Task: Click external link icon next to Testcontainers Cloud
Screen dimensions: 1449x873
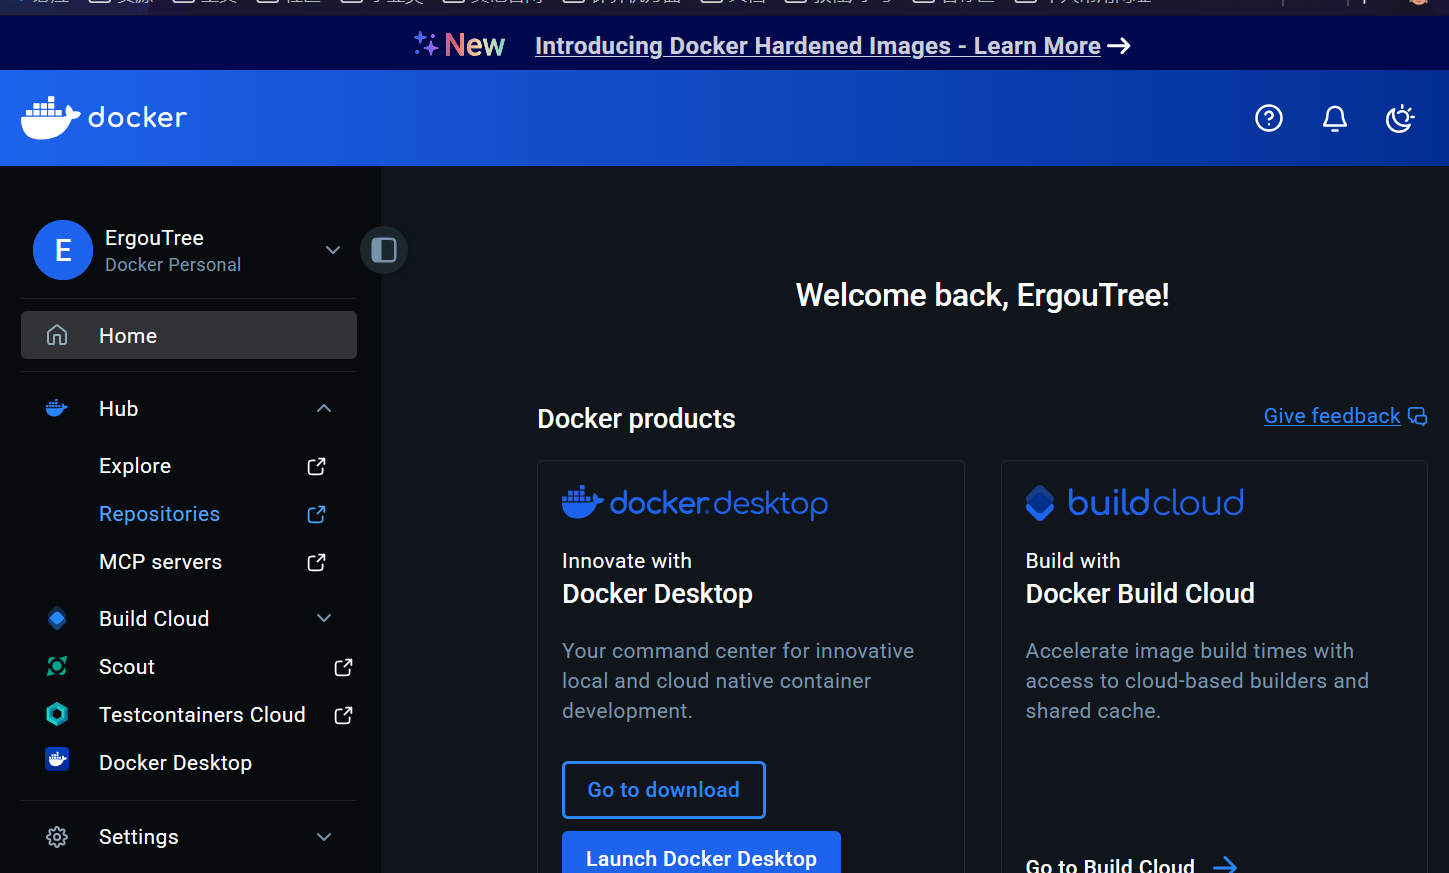Action: (343, 715)
